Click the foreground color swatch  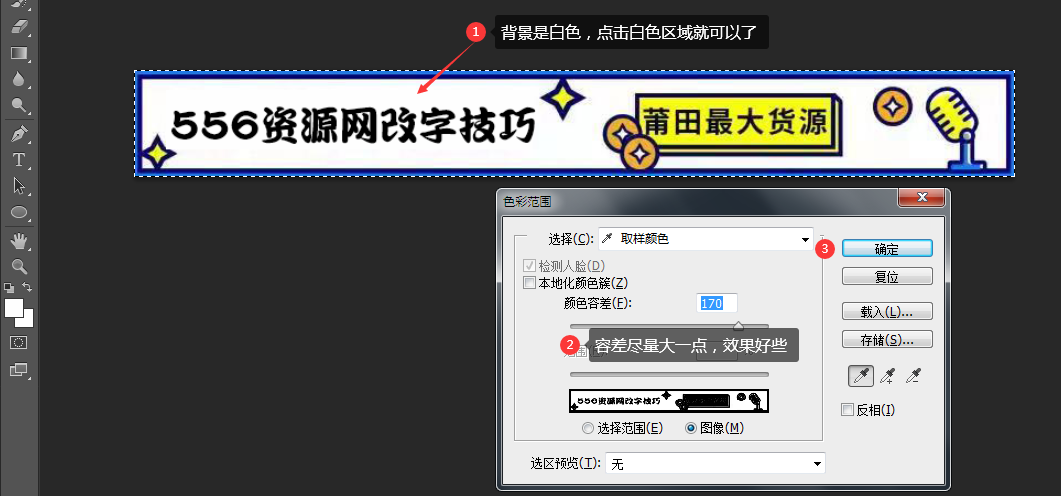click(14, 308)
